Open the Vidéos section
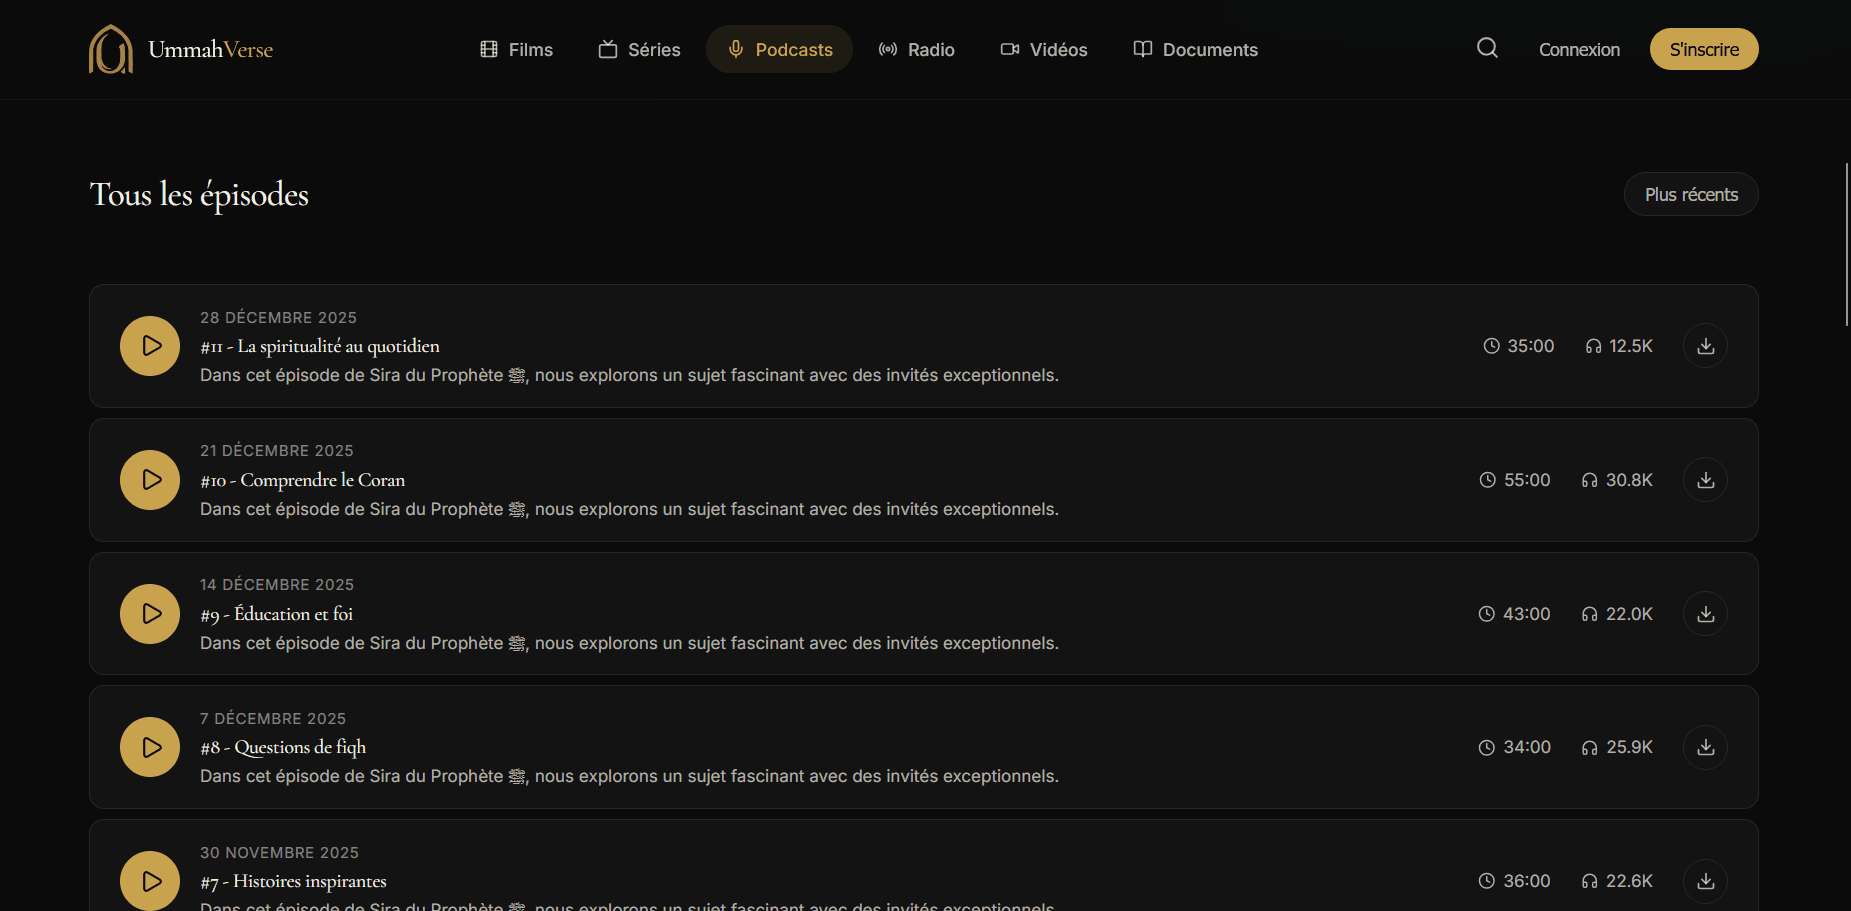Viewport: 1851px width, 911px height. (1044, 50)
